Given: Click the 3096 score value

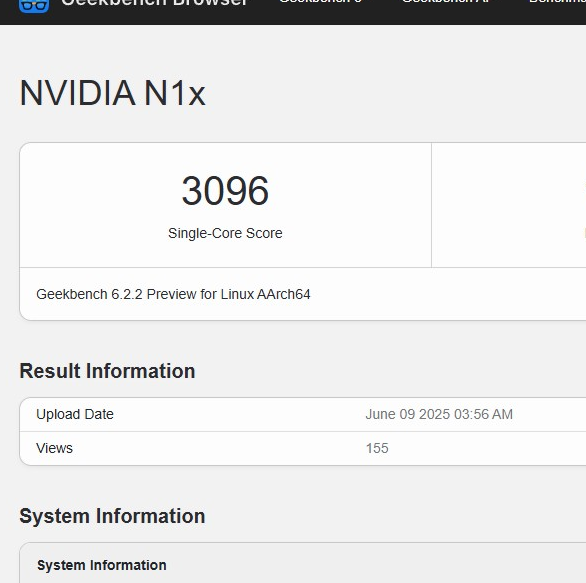Looking at the screenshot, I should (x=225, y=191).
